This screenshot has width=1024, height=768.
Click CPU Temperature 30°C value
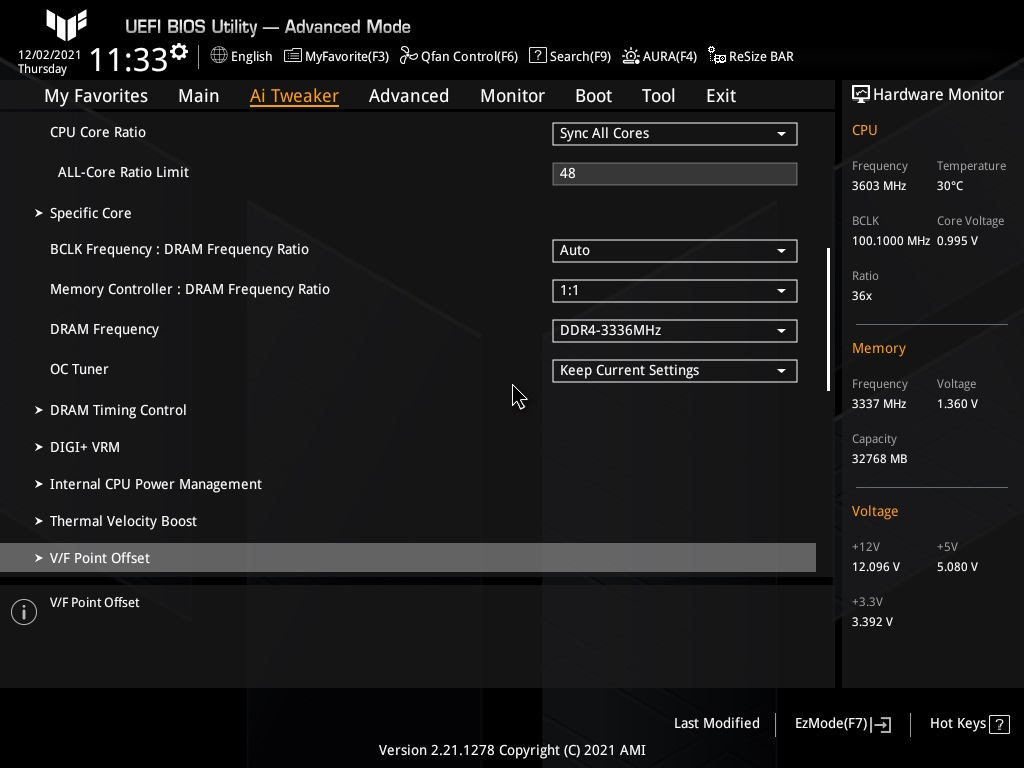(x=950, y=186)
